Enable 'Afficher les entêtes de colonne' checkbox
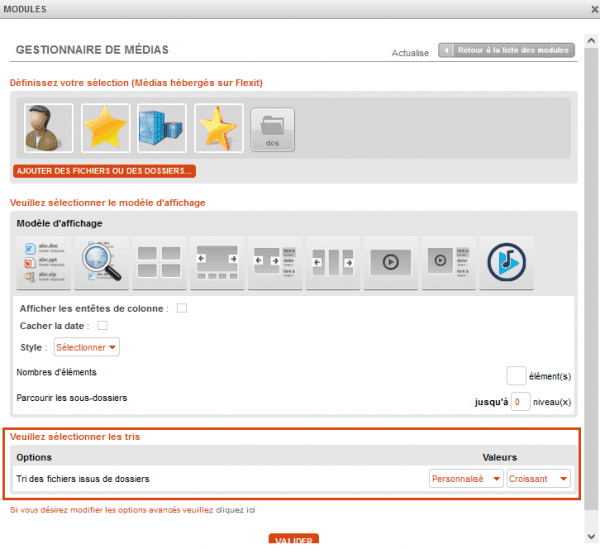The width and height of the screenshot is (600, 549). click(182, 308)
